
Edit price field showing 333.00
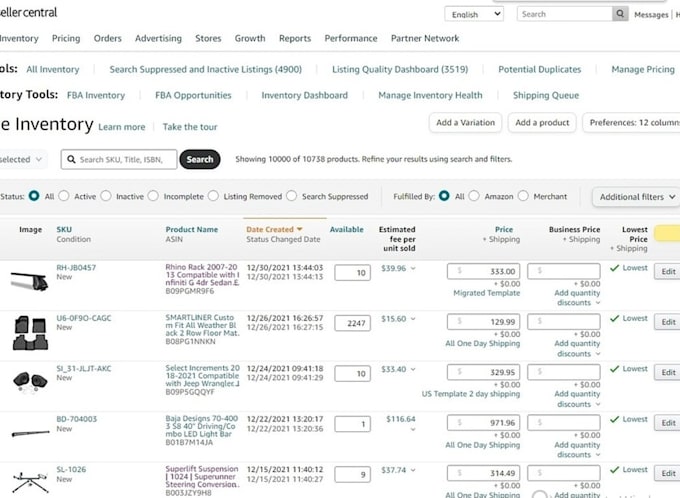tap(484, 272)
